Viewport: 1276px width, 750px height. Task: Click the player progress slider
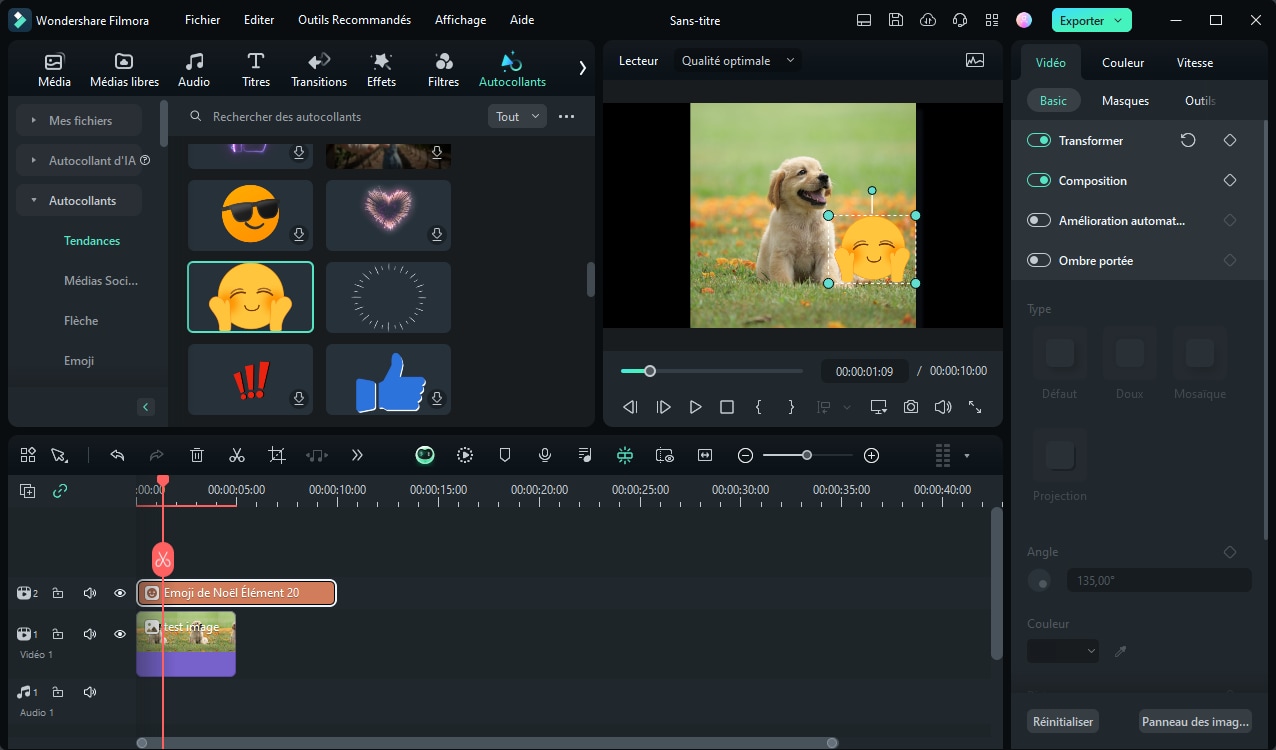712,371
